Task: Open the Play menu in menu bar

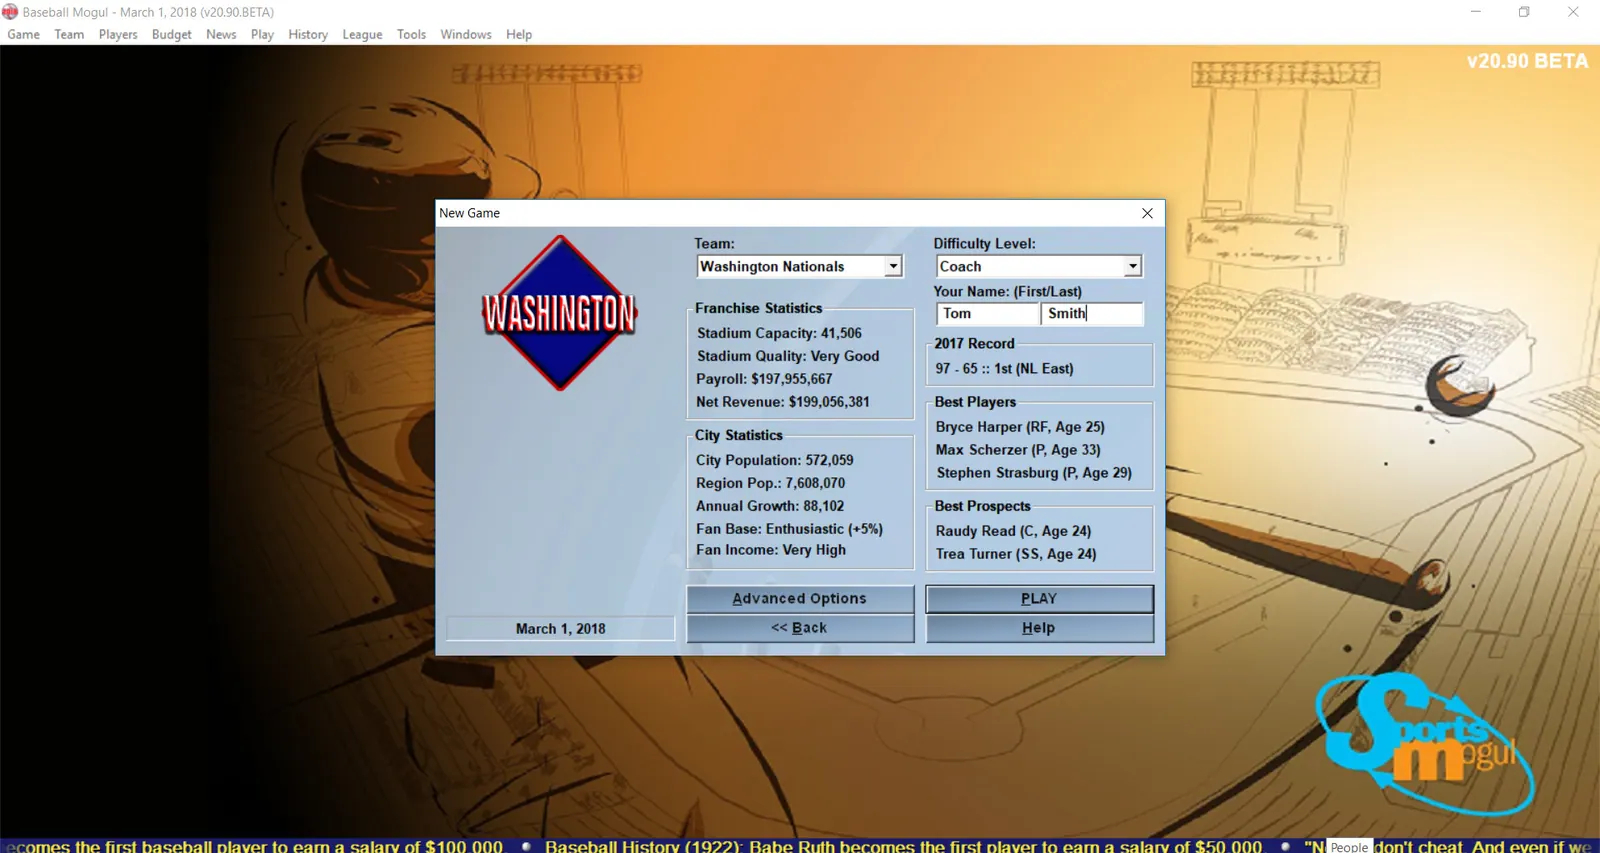Action: point(262,34)
